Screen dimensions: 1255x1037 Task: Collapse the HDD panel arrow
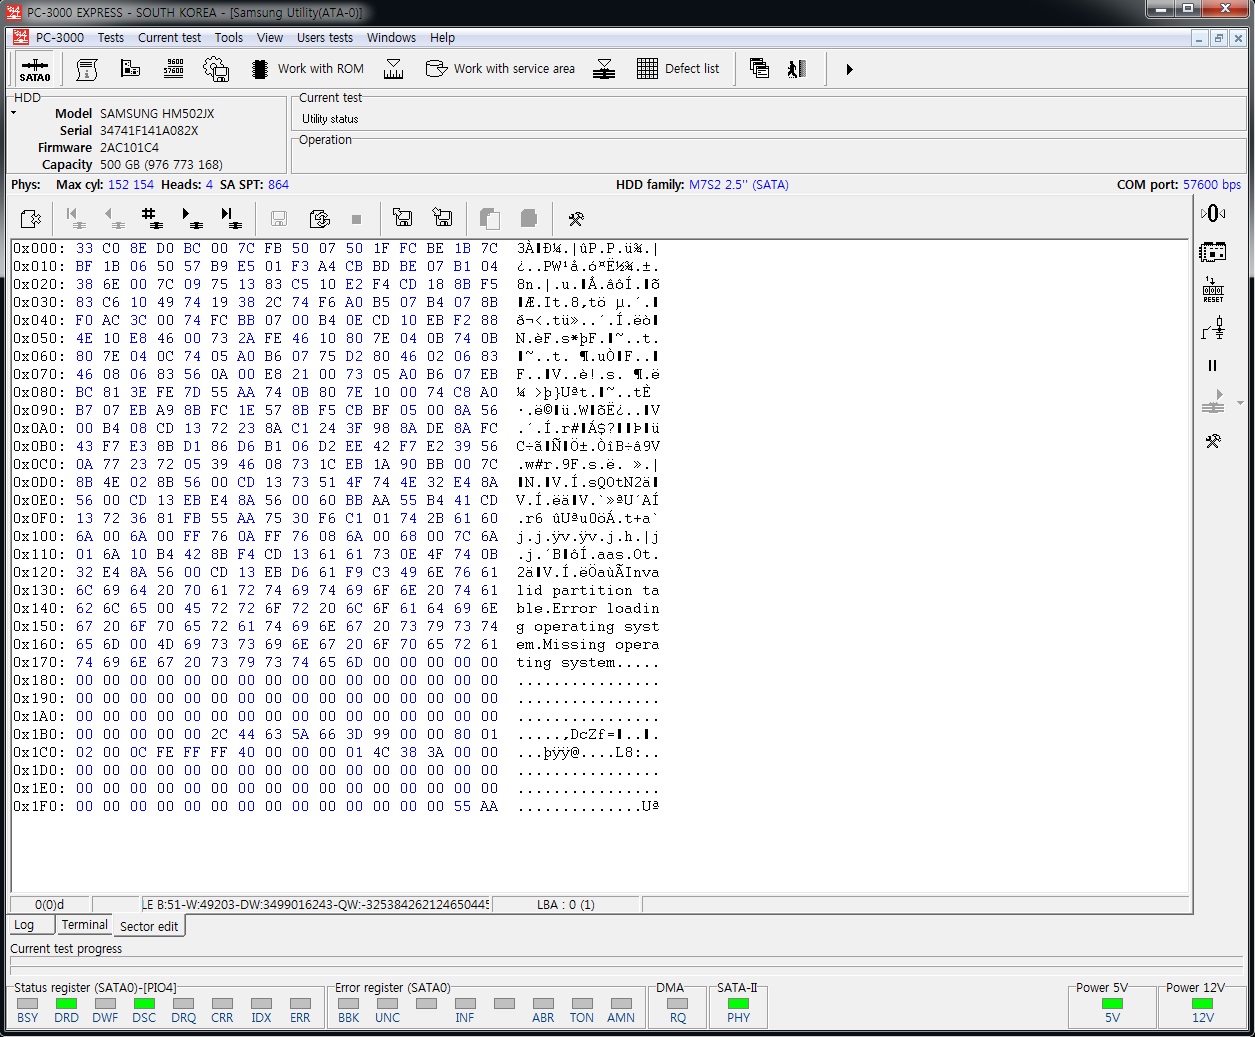point(14,113)
